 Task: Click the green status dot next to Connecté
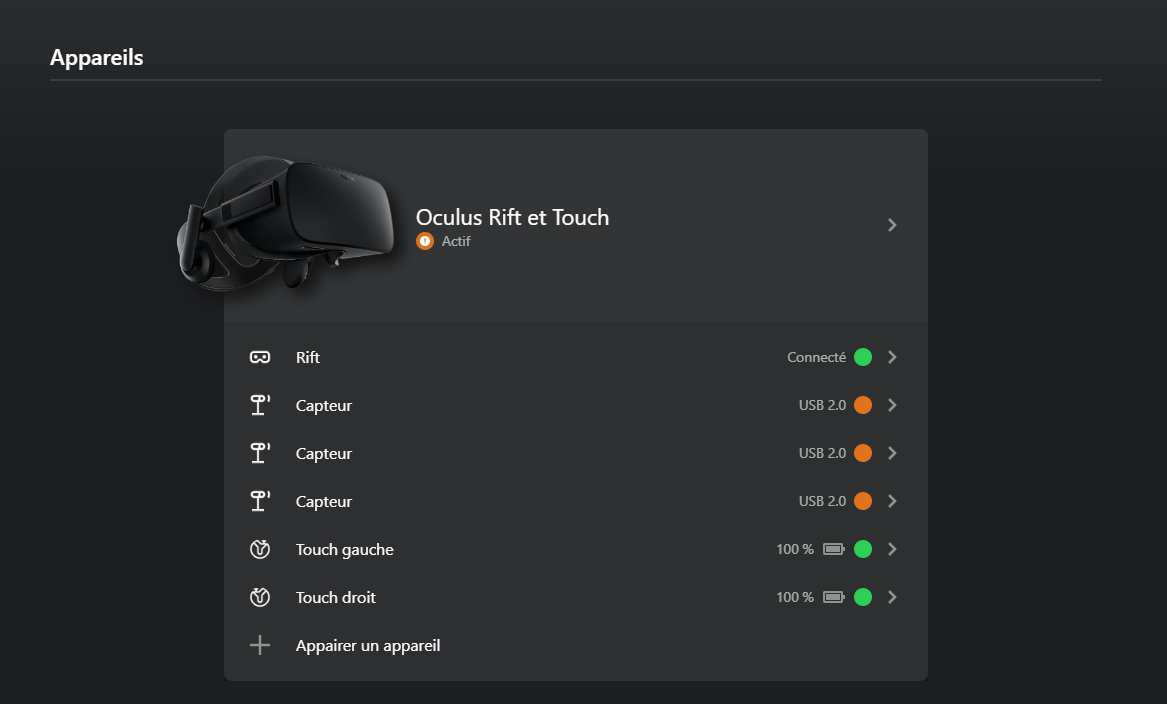pyautogui.click(x=863, y=357)
